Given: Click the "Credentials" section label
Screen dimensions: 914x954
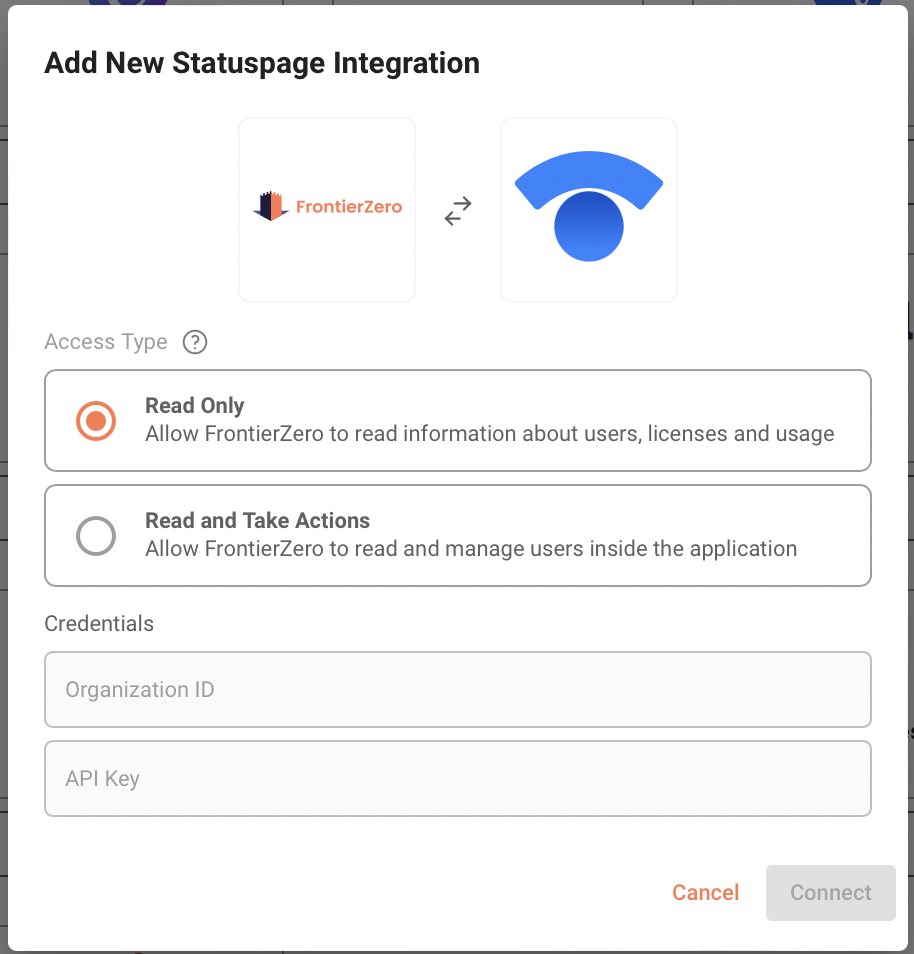Looking at the screenshot, I should pos(99,624).
